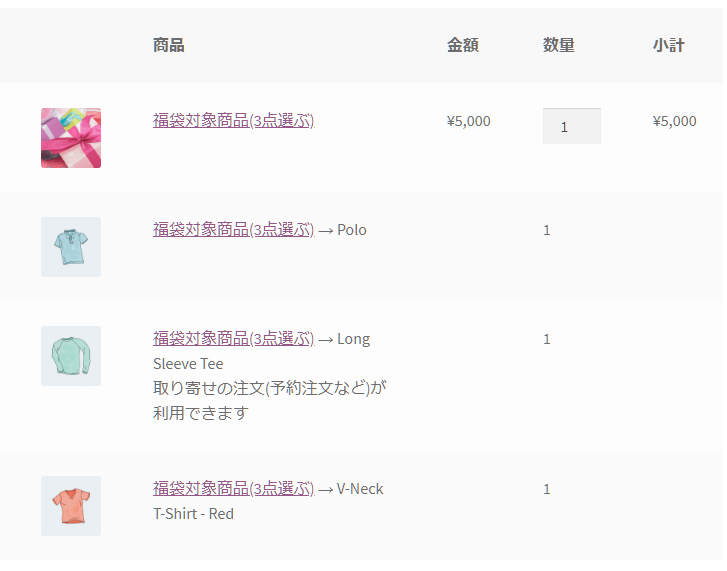727x571 pixels.
Task: Open 福袋対象商品(3点選ぶ) link in the ¥5,000 row
Action: pos(234,121)
